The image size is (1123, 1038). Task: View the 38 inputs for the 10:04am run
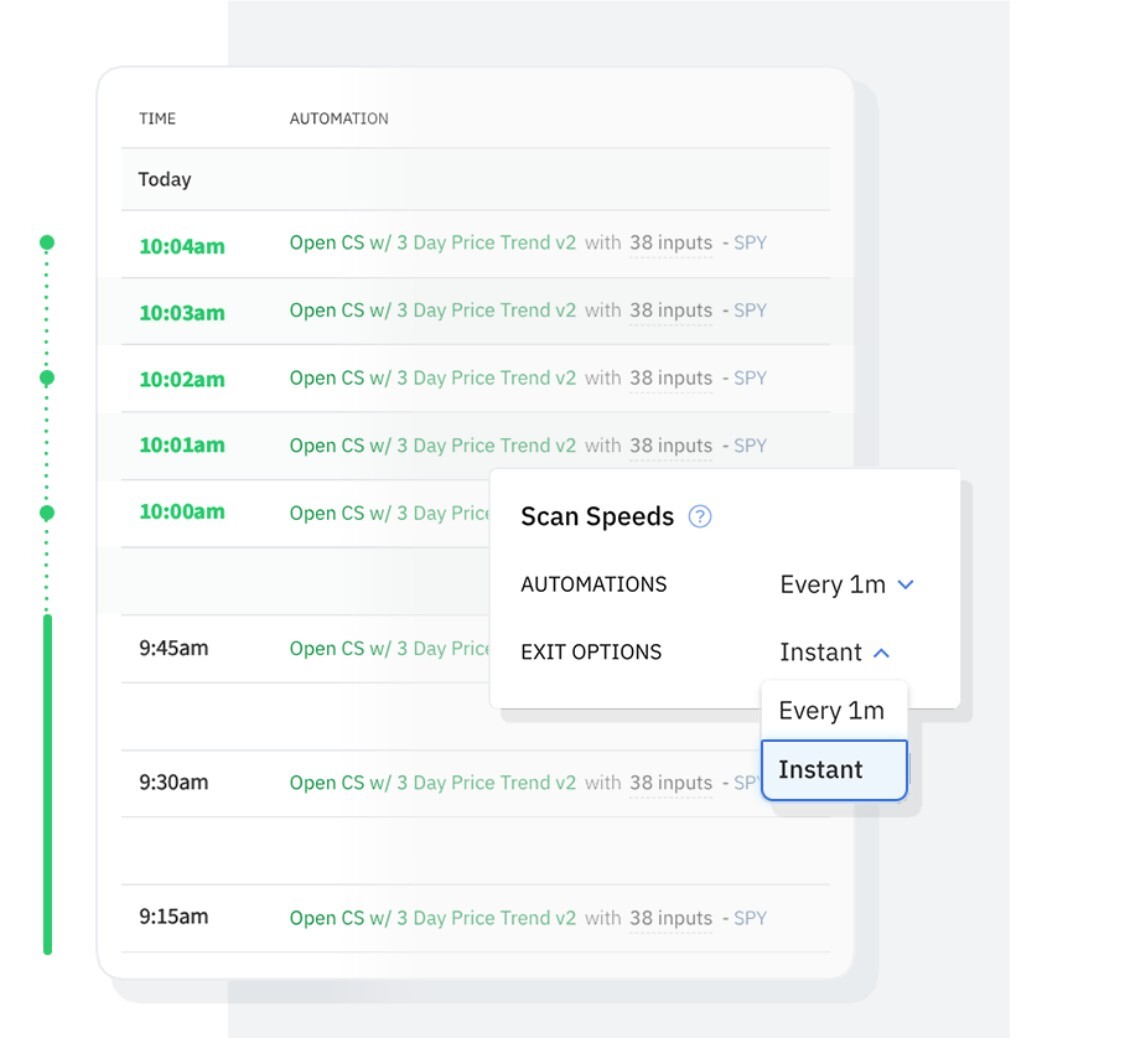(x=668, y=242)
